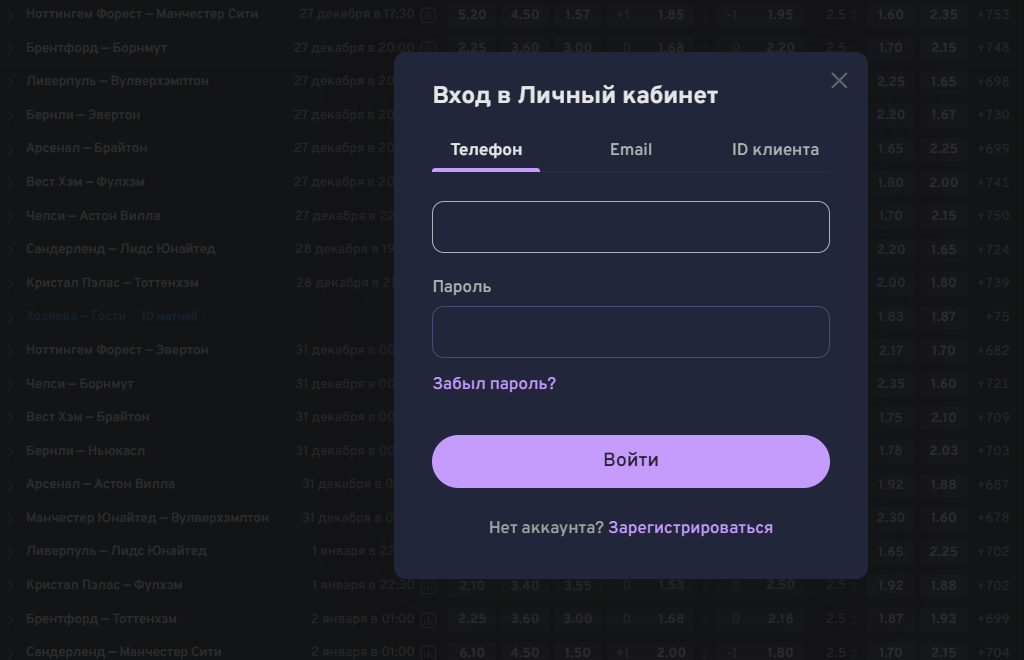Switch to the ID клиента tab
The image size is (1024, 660).
tap(775, 150)
